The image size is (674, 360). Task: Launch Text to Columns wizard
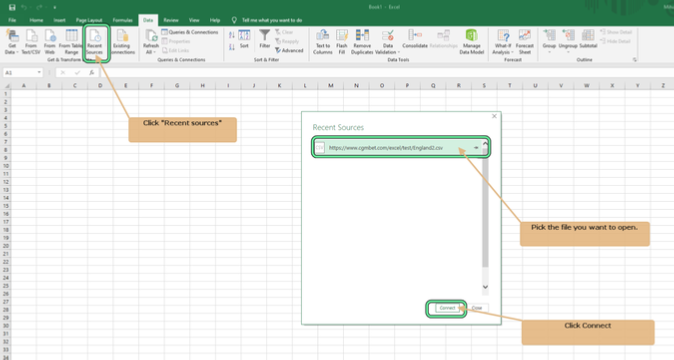[x=323, y=42]
